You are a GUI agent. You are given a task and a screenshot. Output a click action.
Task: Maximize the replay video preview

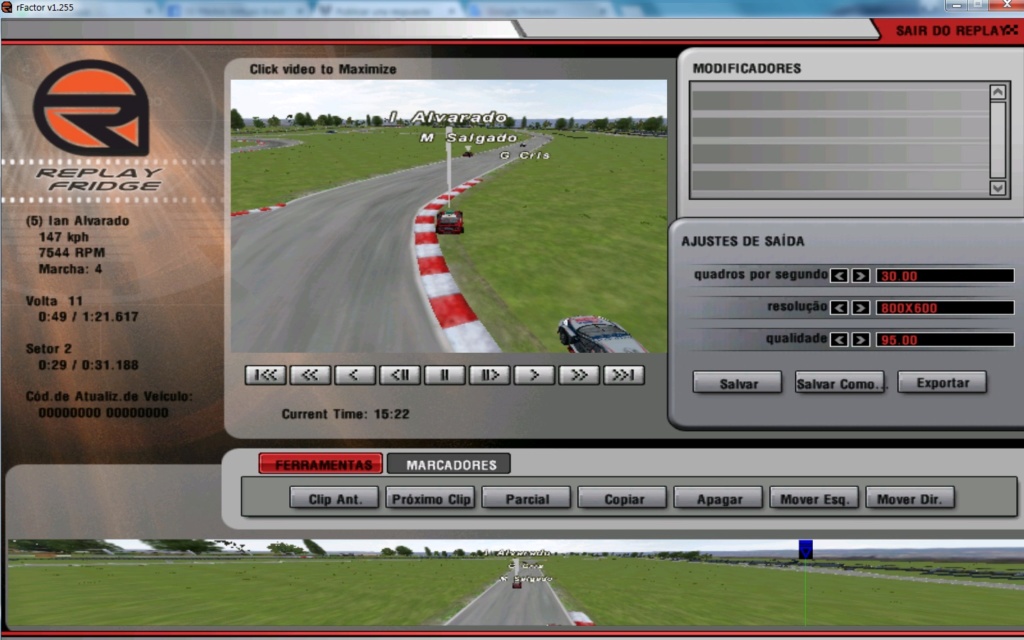(x=449, y=216)
